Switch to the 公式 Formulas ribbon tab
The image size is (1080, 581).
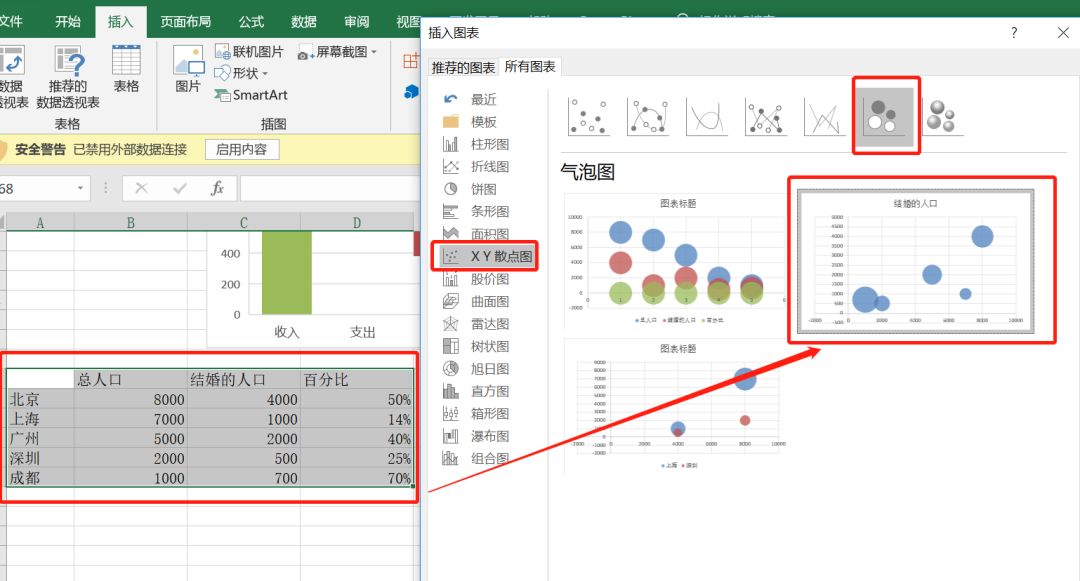tap(251, 21)
